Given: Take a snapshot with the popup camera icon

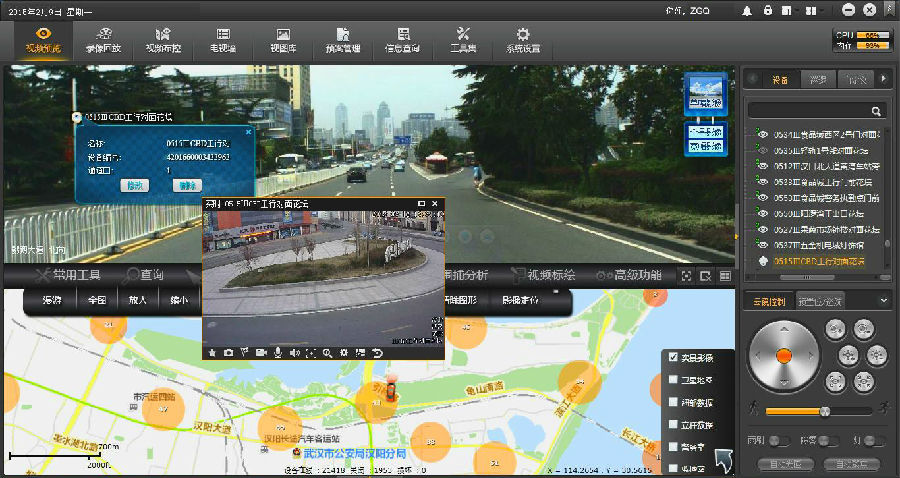Looking at the screenshot, I should tap(228, 353).
